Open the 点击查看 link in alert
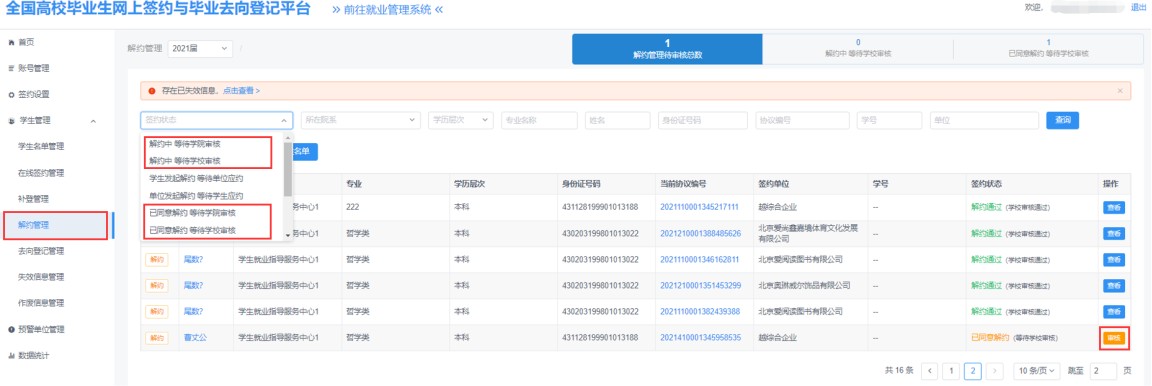 click(241, 90)
